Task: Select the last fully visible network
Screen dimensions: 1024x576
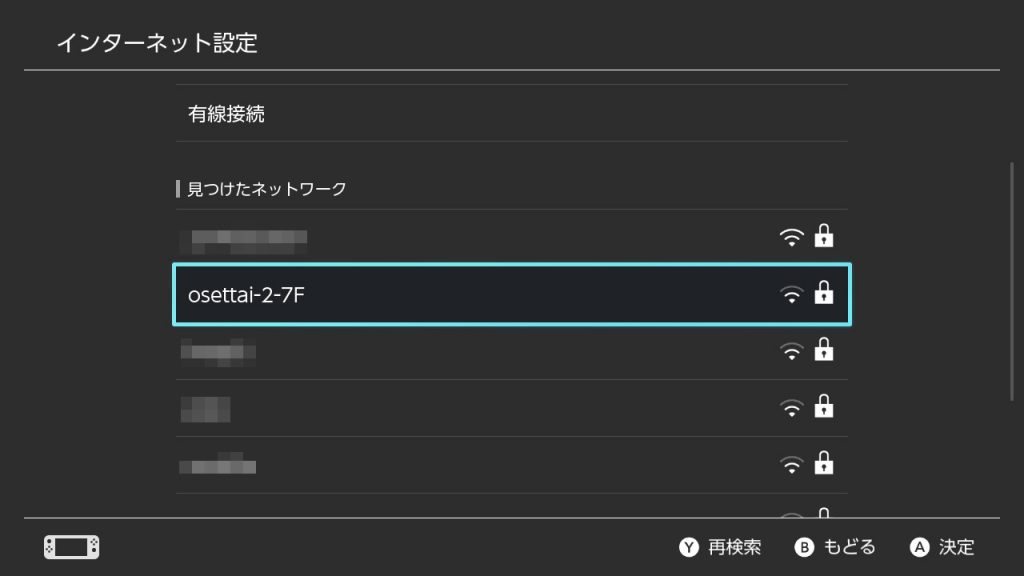Action: click(x=512, y=465)
